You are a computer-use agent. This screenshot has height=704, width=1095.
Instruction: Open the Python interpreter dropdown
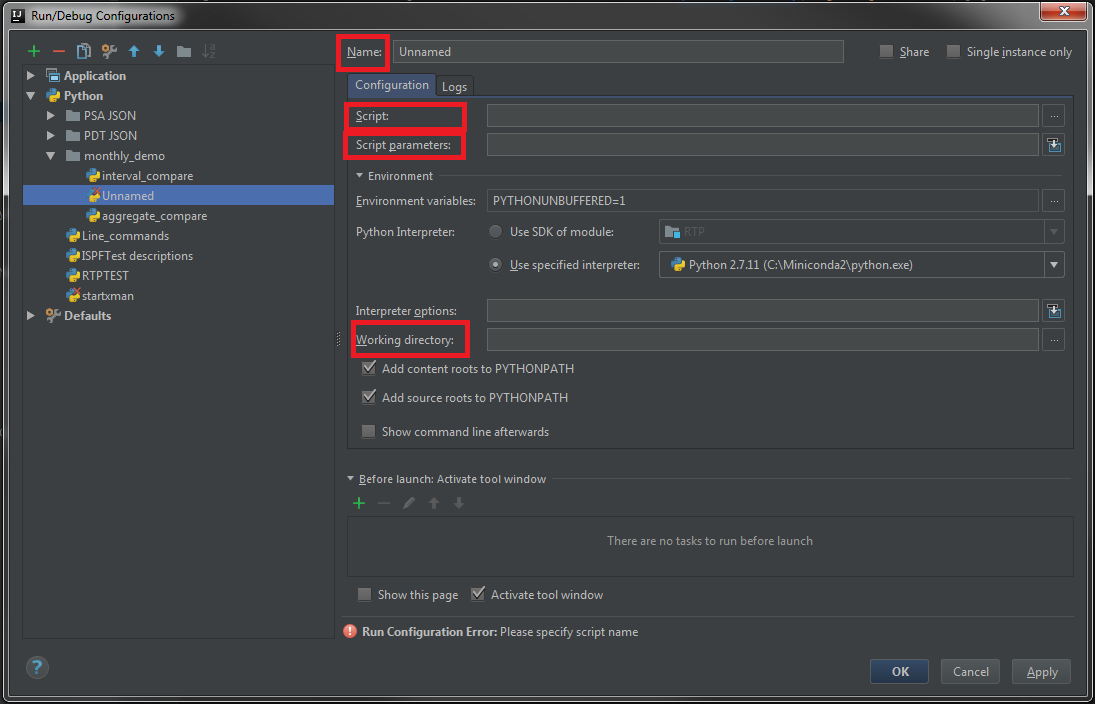[x=1053, y=265]
